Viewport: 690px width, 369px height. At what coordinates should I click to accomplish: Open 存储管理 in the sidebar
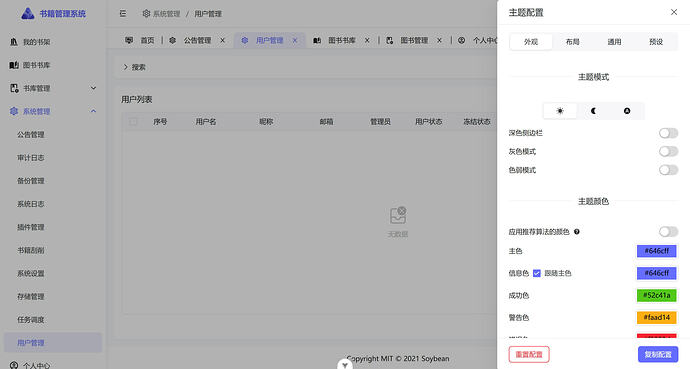[53, 296]
